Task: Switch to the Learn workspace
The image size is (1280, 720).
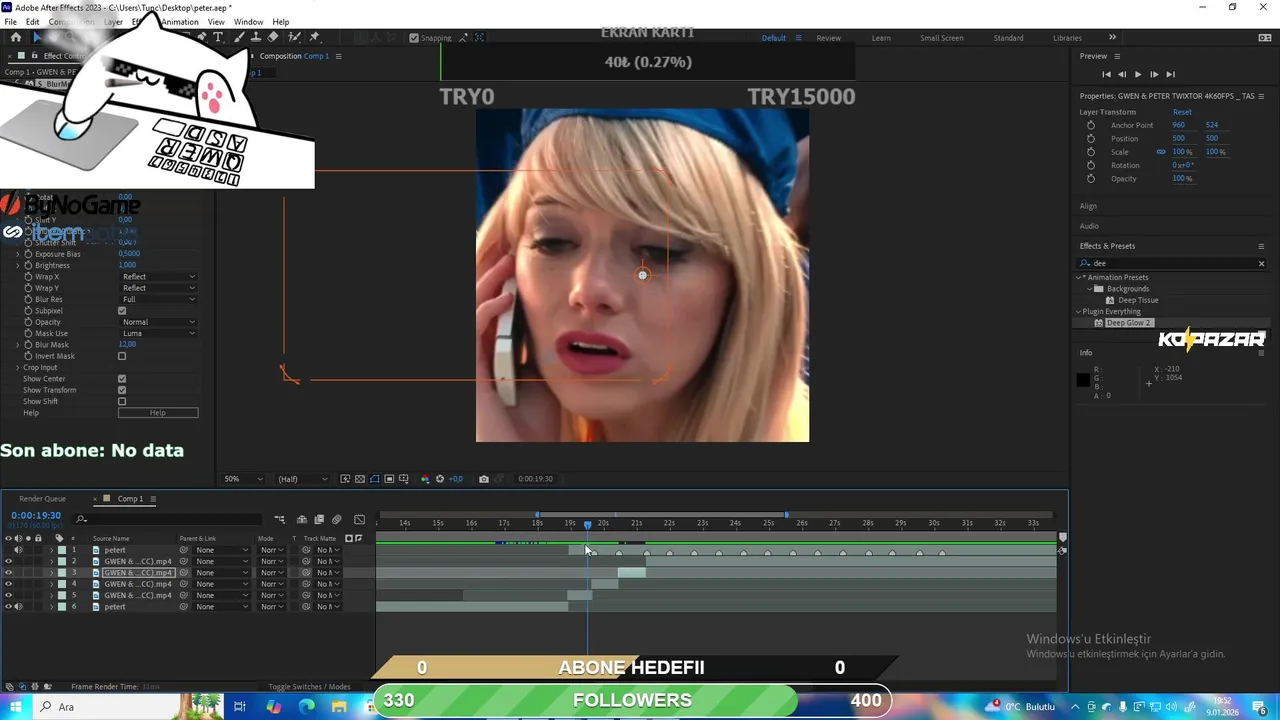Action: [x=881, y=38]
